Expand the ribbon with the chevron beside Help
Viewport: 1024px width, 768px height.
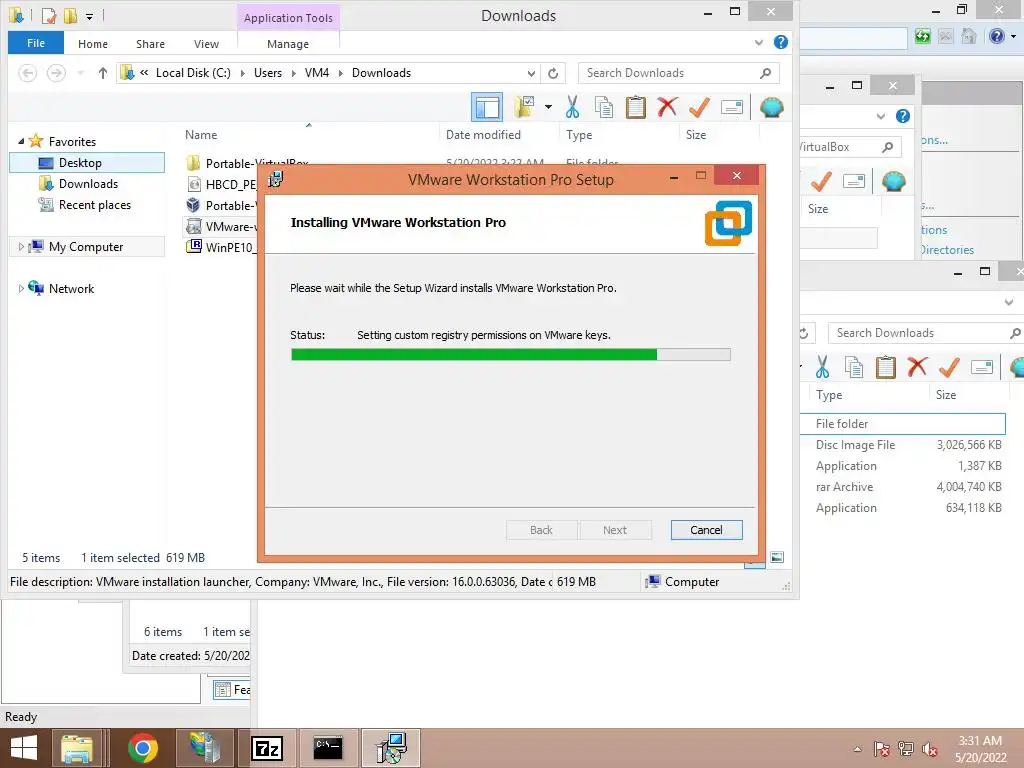pos(759,42)
